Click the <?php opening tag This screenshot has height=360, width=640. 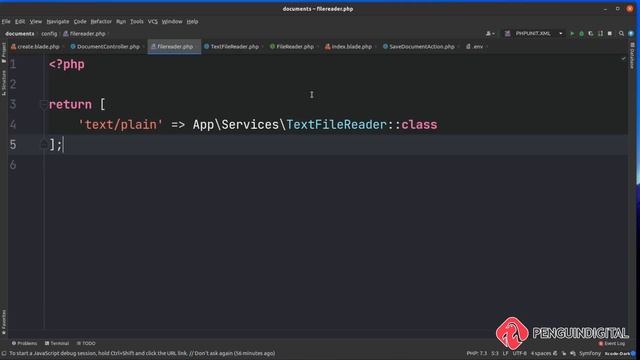click(x=67, y=64)
